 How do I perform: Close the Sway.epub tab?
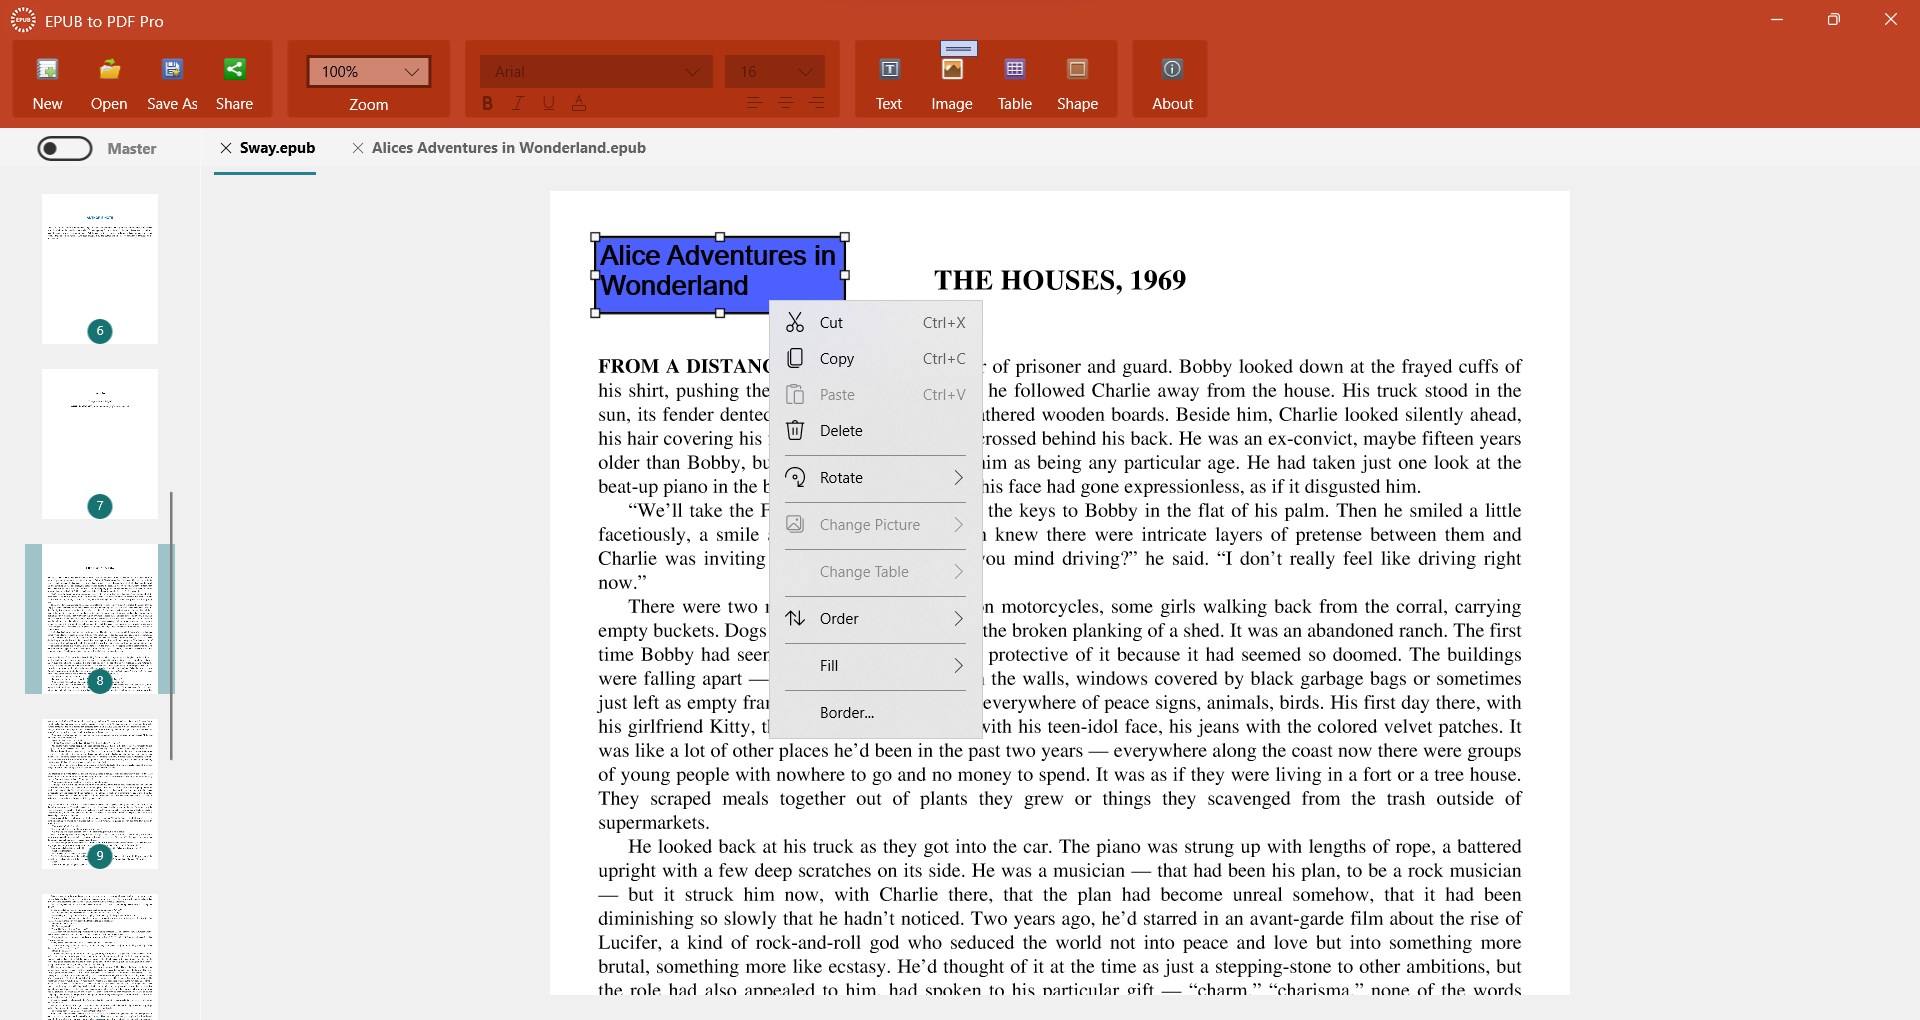click(226, 148)
